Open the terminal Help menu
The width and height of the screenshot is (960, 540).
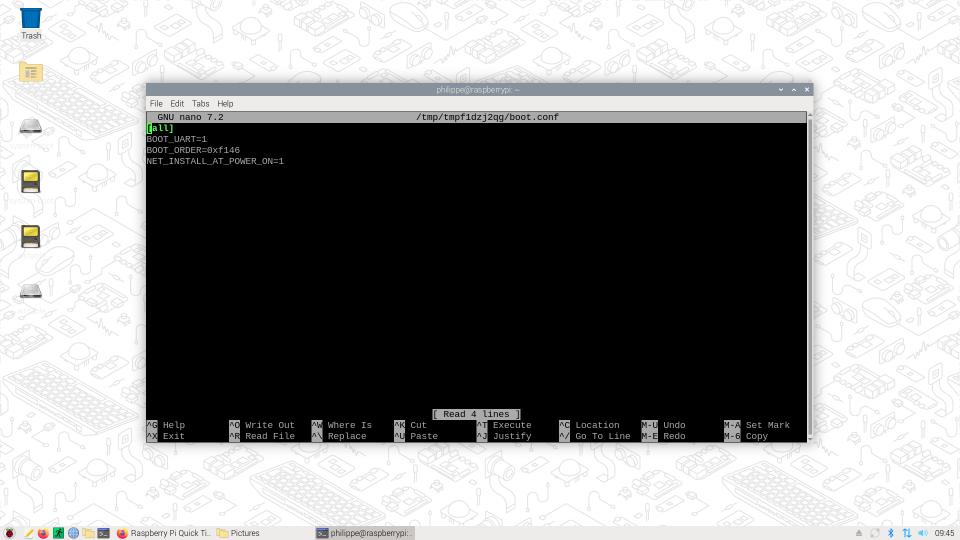point(225,103)
